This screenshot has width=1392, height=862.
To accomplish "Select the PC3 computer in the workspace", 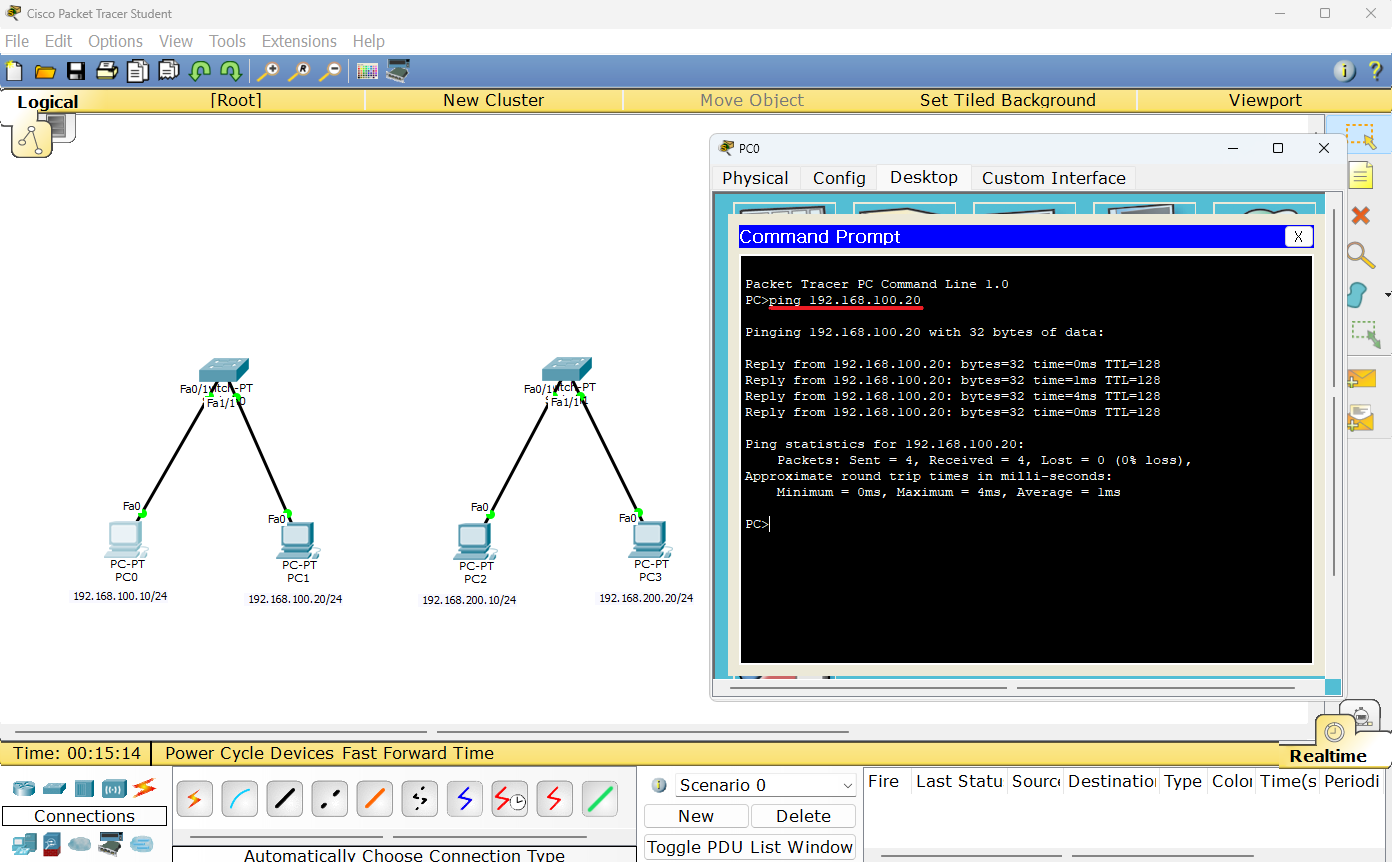I will click(x=650, y=540).
